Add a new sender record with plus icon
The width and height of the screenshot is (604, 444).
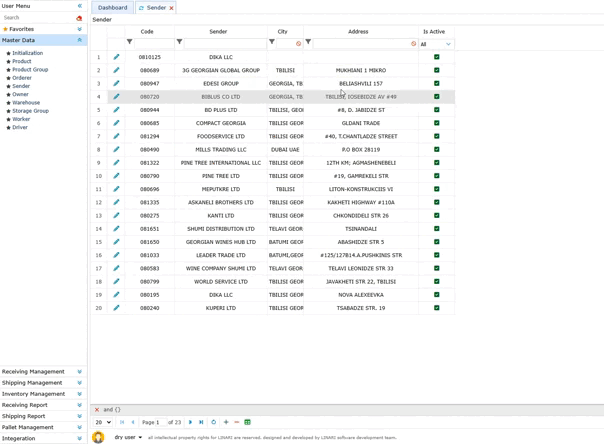point(226,422)
